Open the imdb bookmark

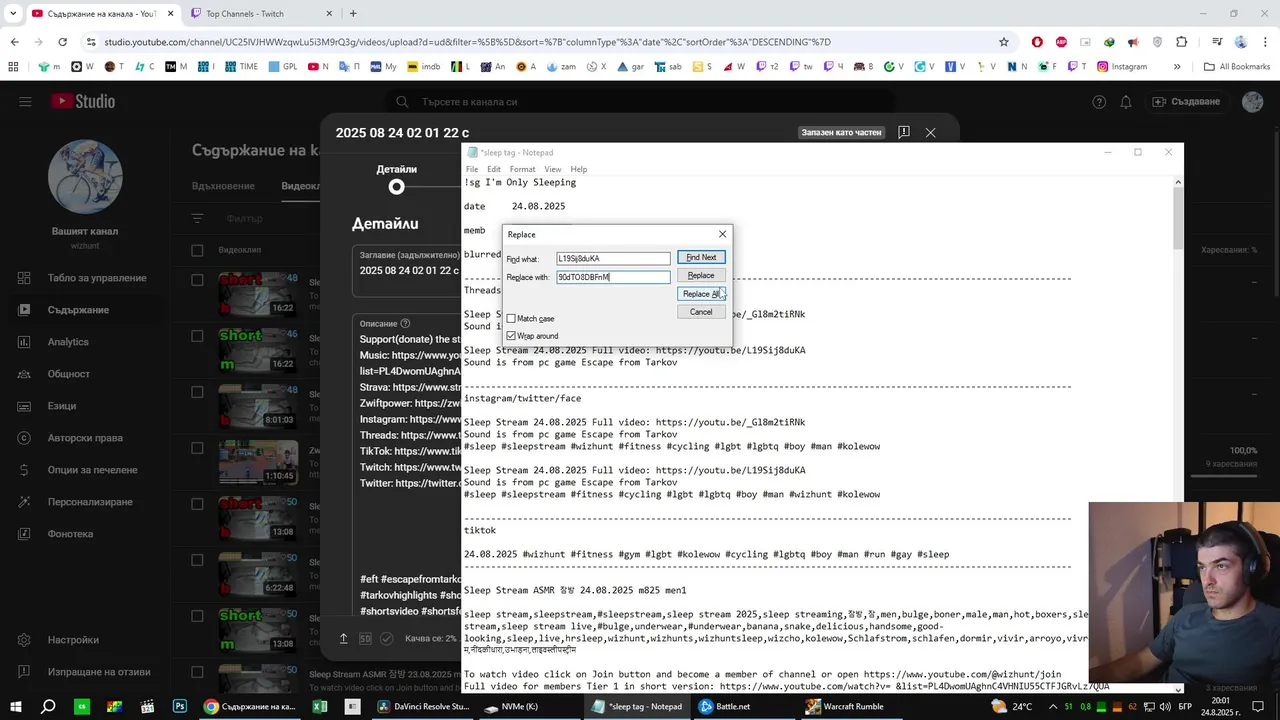tap(424, 66)
